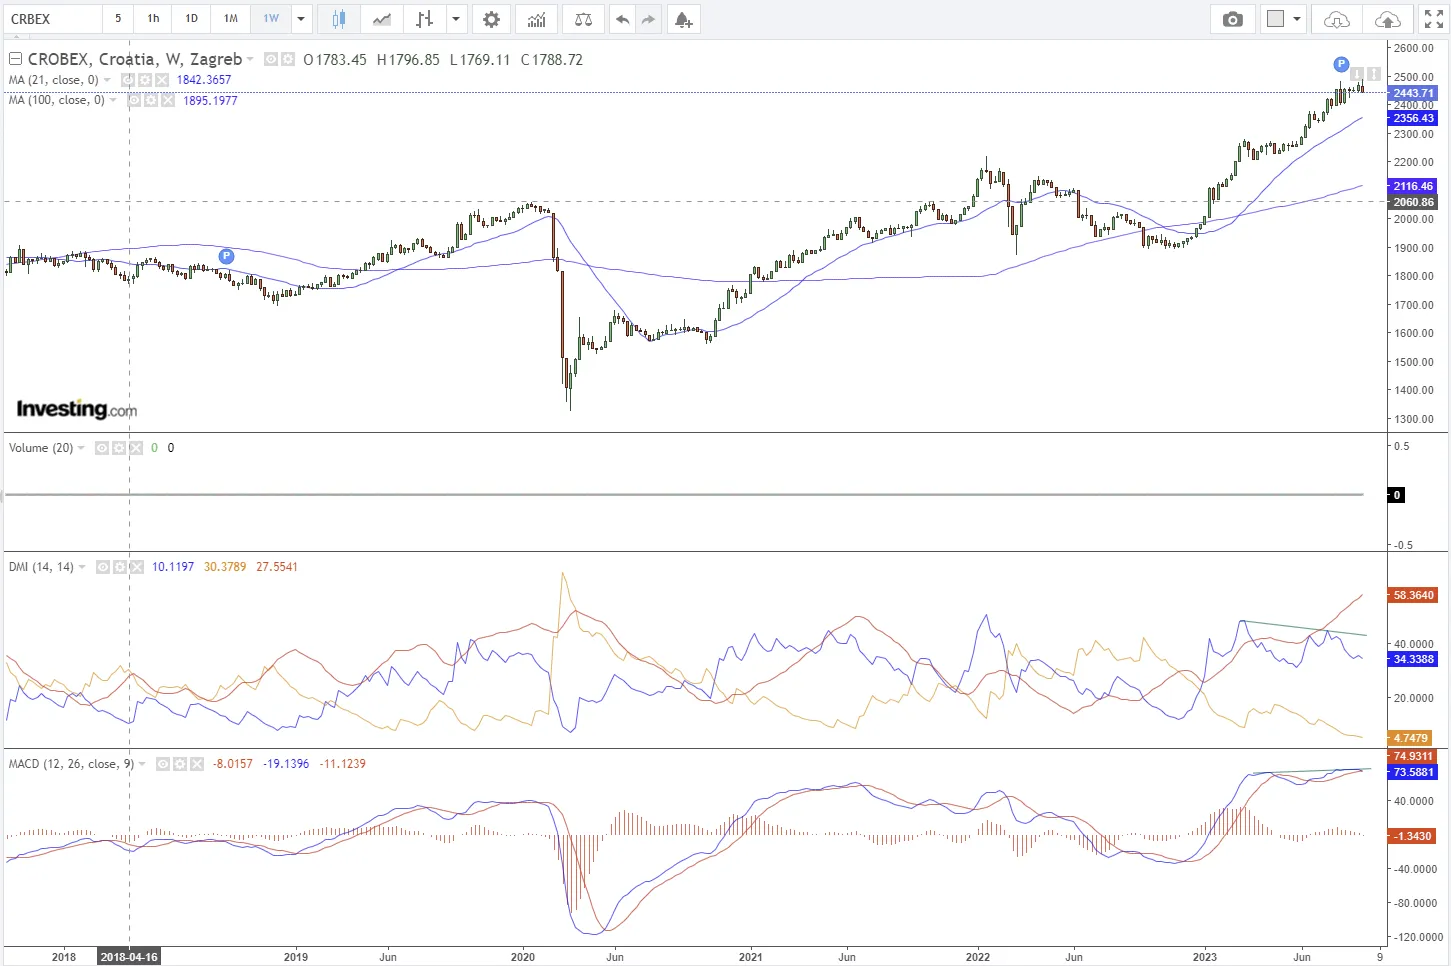Image resolution: width=1451 pixels, height=966 pixels.
Task: Click the MA (21, close, 0) label
Action: pyautogui.click(x=54, y=80)
